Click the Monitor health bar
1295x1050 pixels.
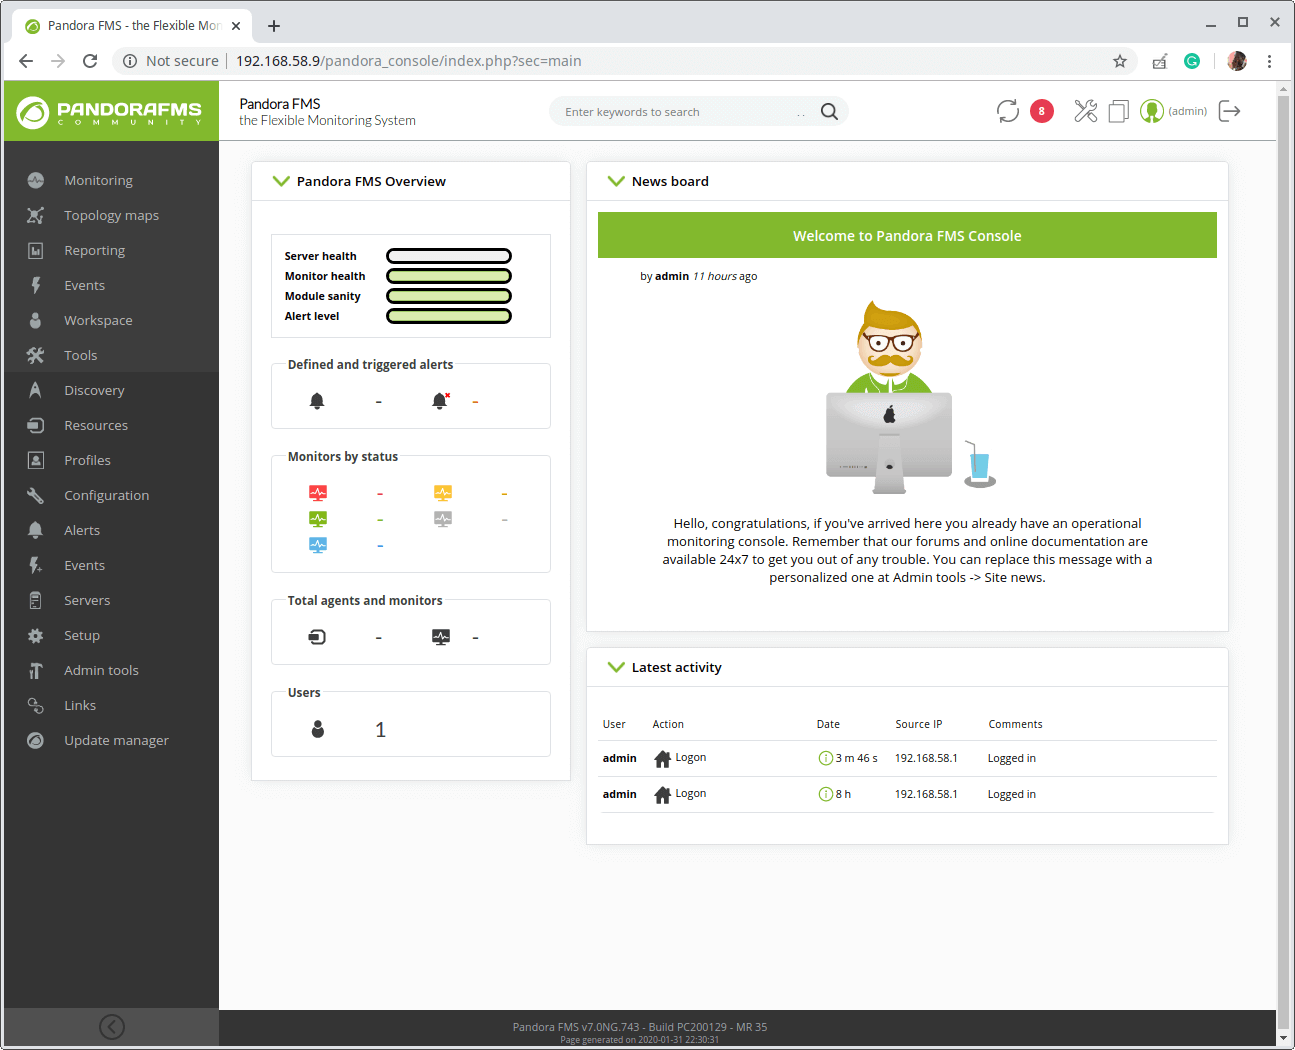tap(449, 276)
